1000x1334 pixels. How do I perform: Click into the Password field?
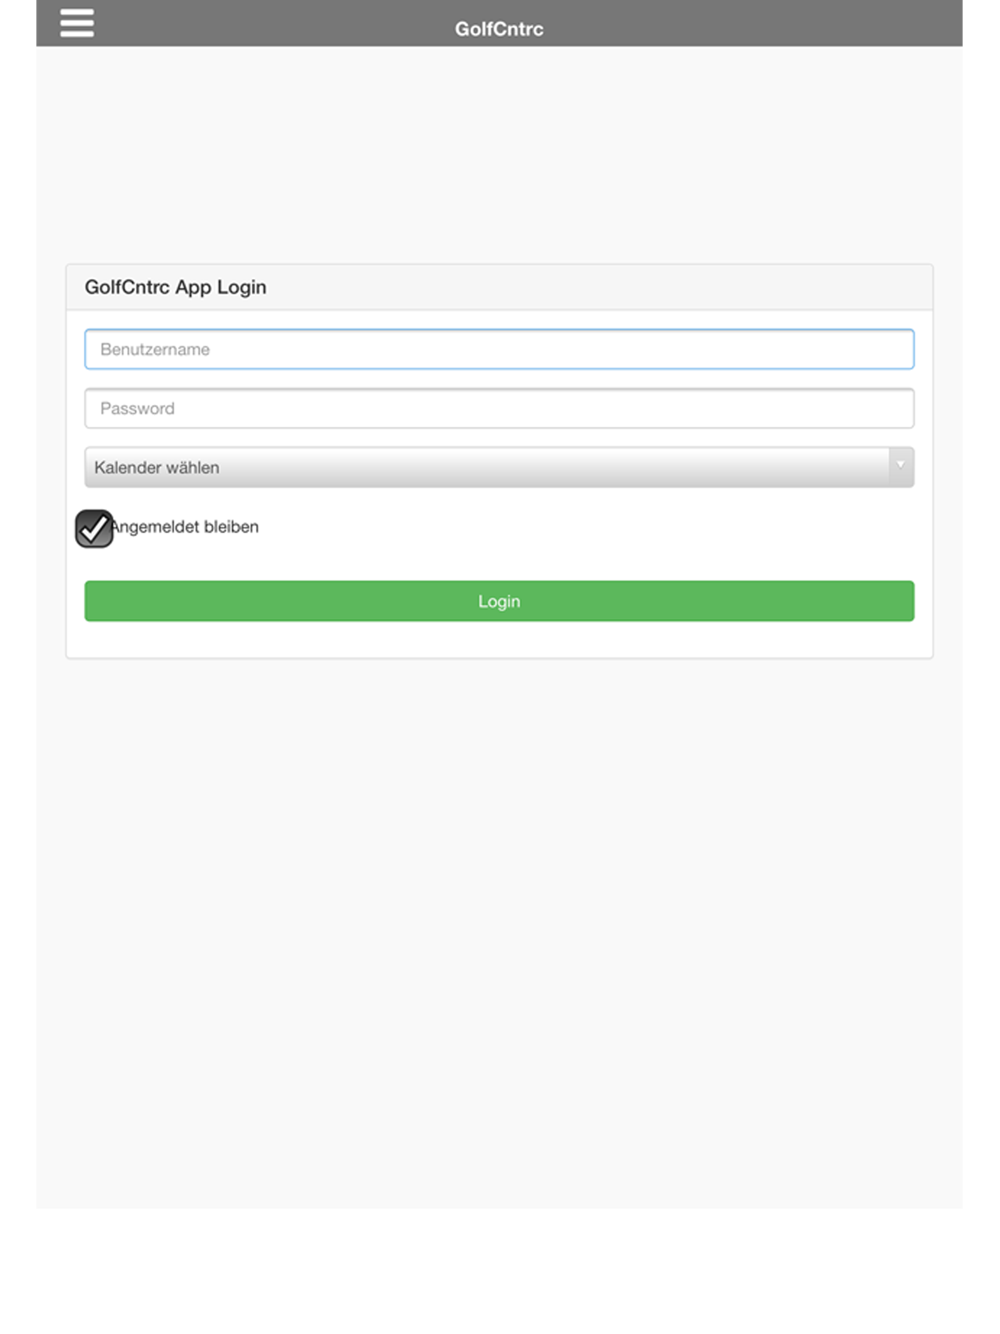click(x=499, y=408)
